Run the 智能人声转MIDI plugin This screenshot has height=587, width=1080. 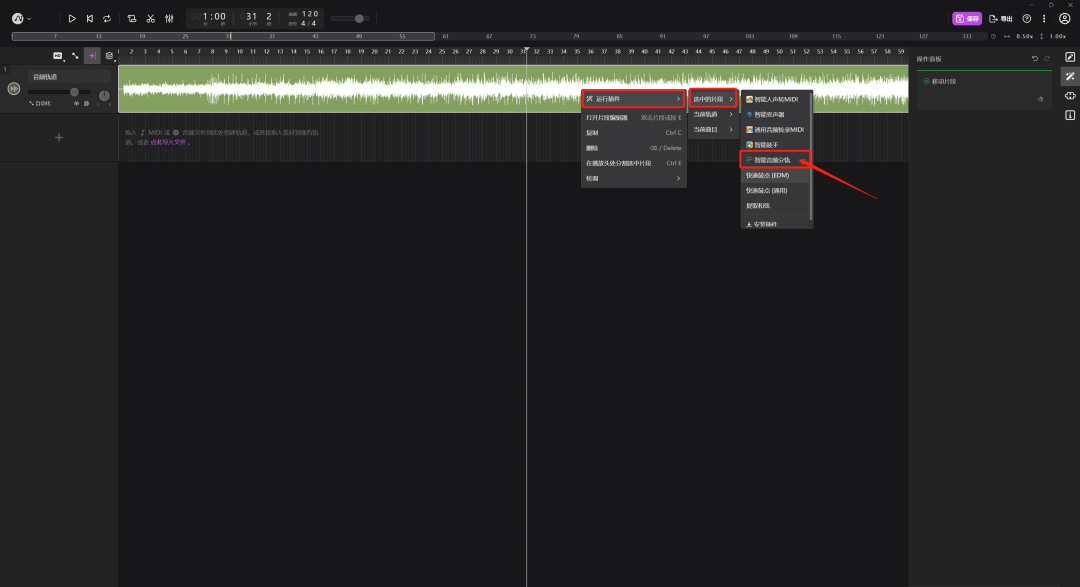point(775,99)
